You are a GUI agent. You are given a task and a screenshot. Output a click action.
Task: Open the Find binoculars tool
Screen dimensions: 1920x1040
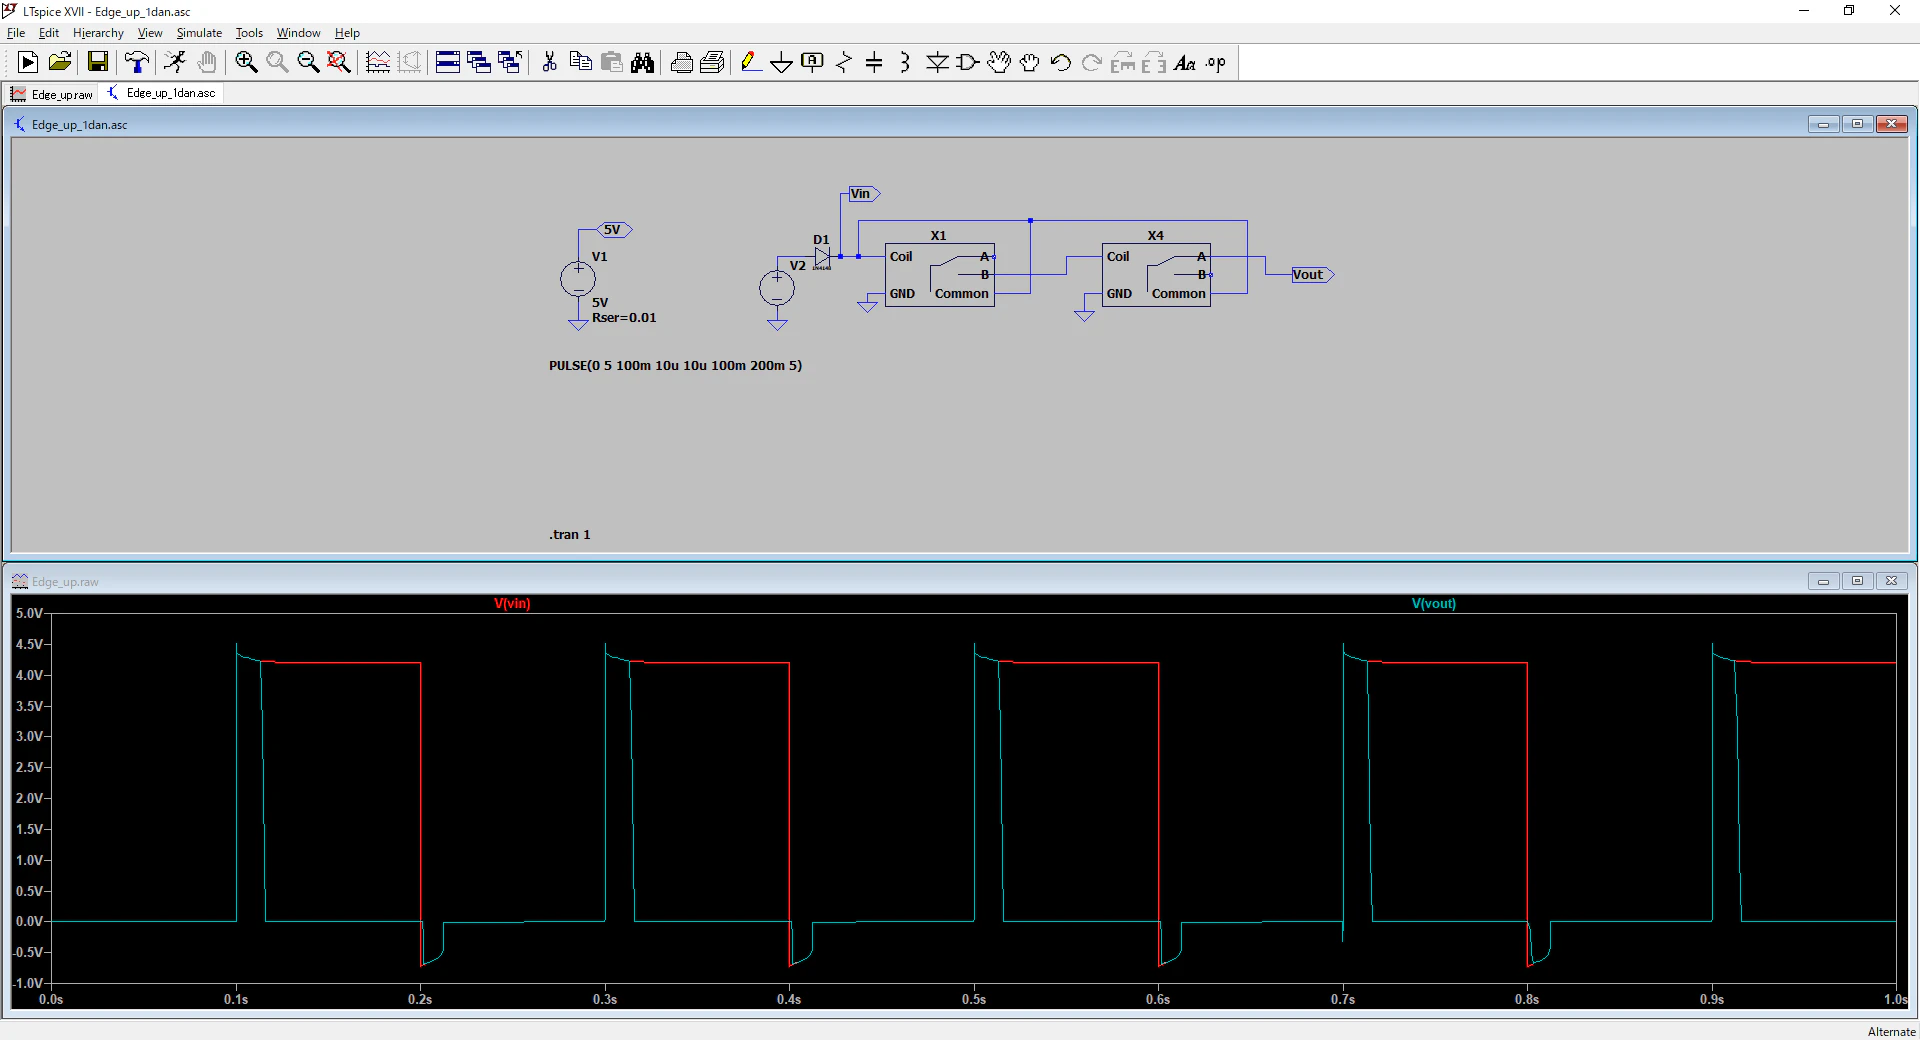click(x=642, y=63)
